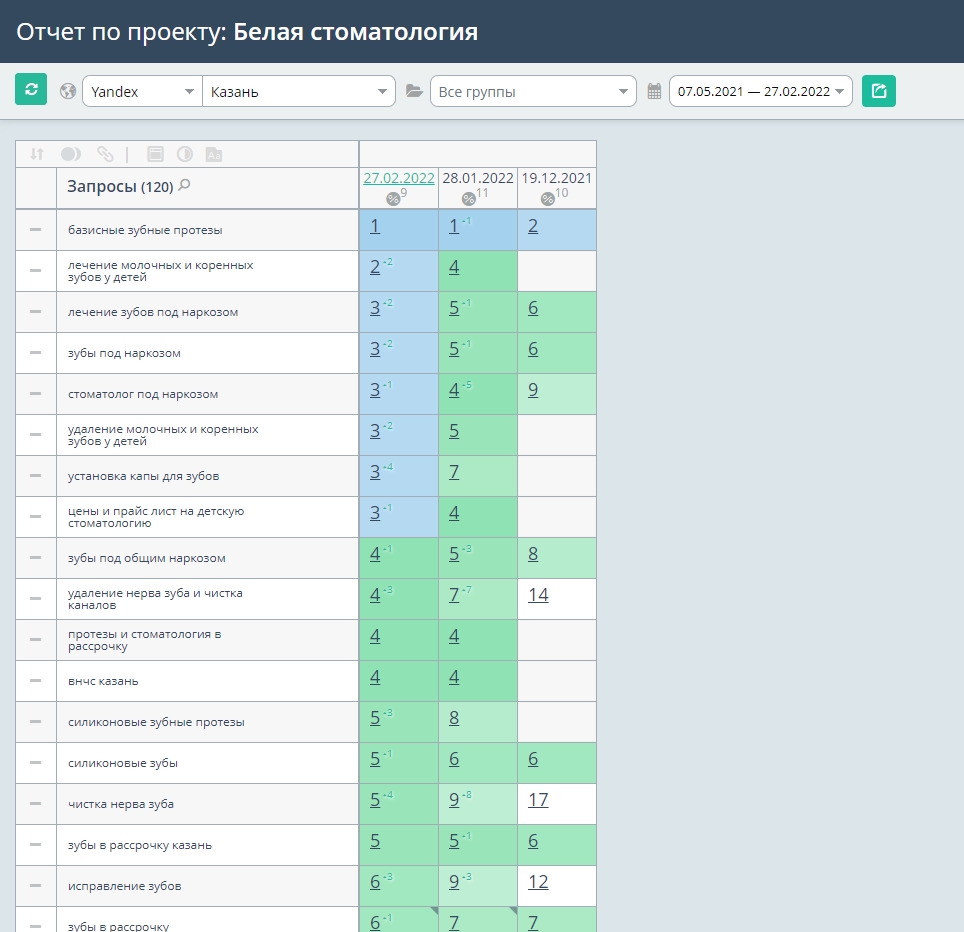The image size is (964, 932).
Task: Click the dash icon for лечение зубов под наркозом
Action: 36,312
